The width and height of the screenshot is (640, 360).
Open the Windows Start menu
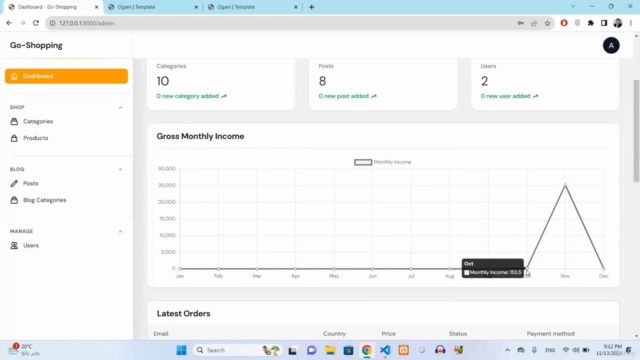[x=181, y=350]
